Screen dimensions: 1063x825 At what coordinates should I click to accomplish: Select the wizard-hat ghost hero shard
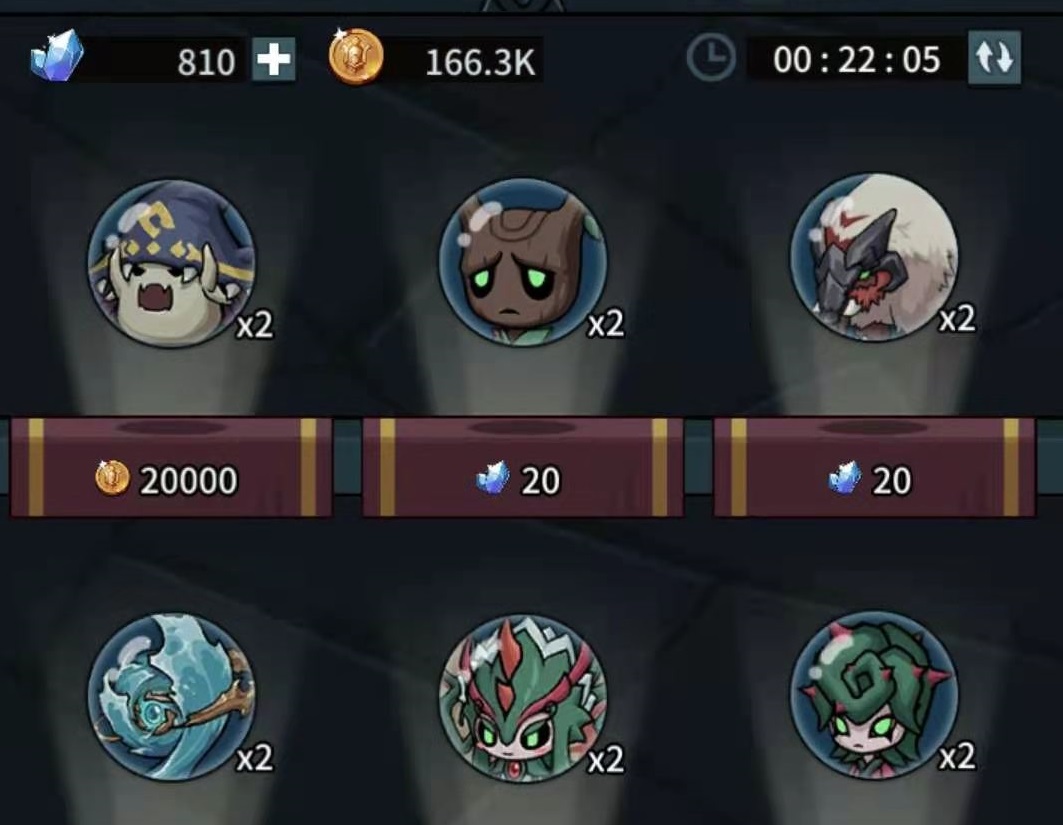coord(173,262)
